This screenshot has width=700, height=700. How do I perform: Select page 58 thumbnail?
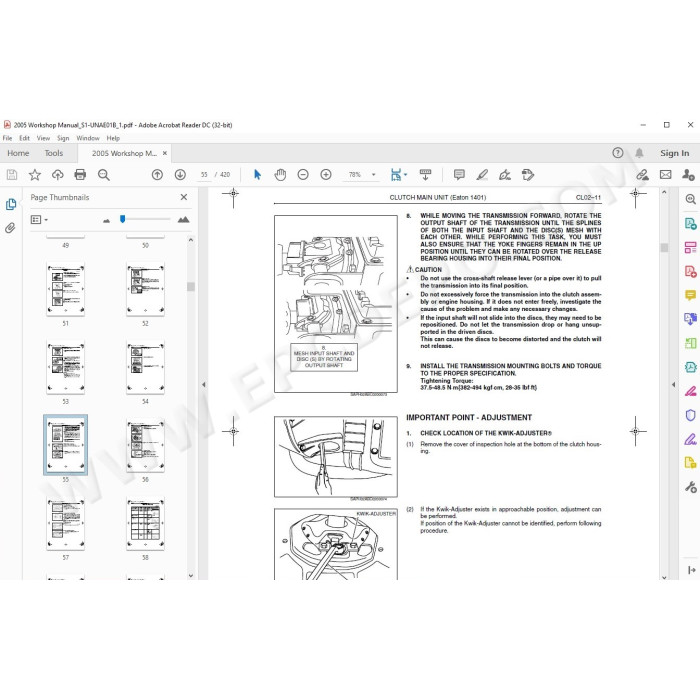[145, 523]
